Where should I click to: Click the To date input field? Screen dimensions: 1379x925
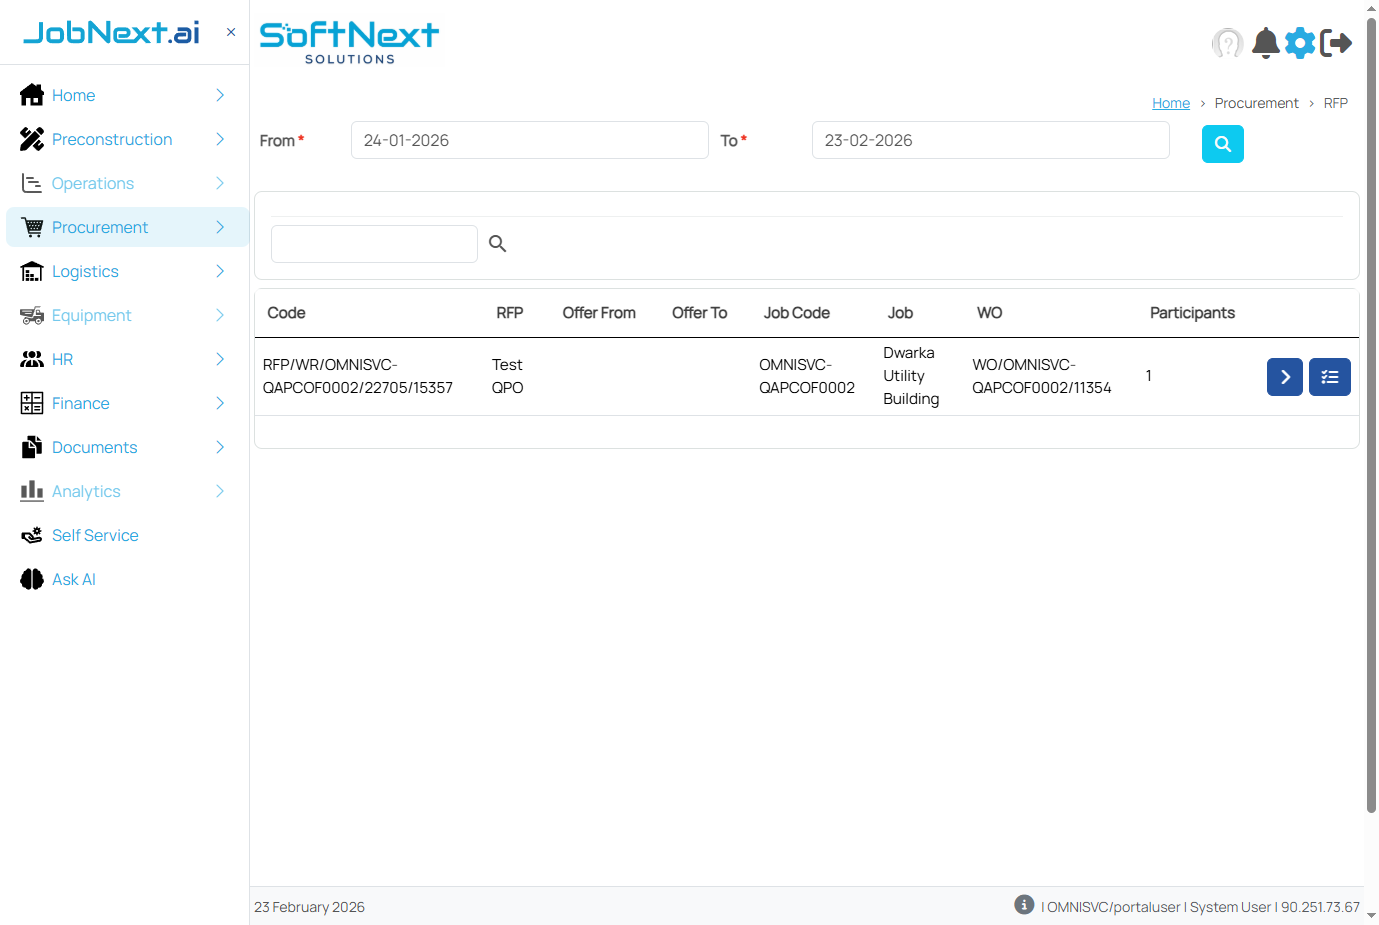[990, 140]
